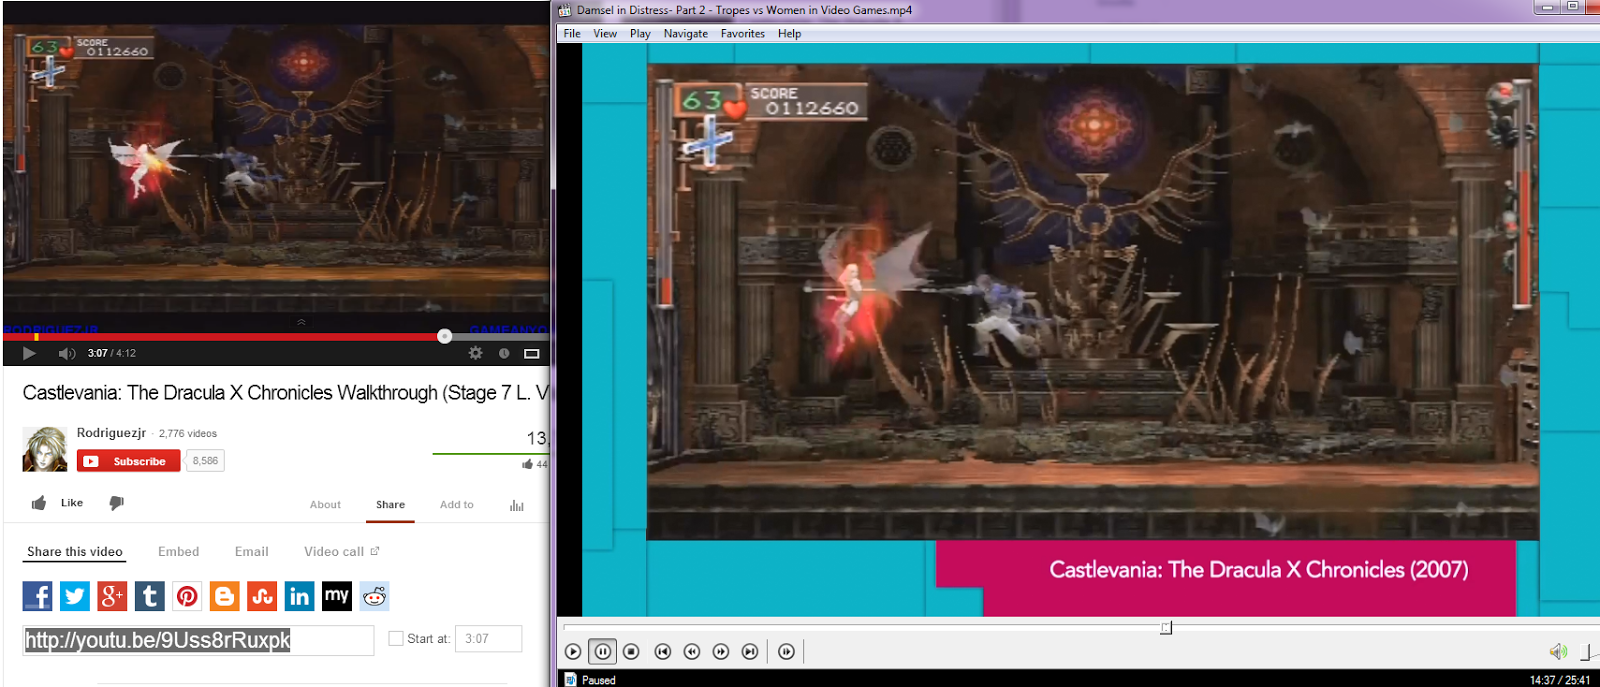Screen dimensions: 1600x687
Task: Click the Frame step button in media player
Action: (x=787, y=652)
